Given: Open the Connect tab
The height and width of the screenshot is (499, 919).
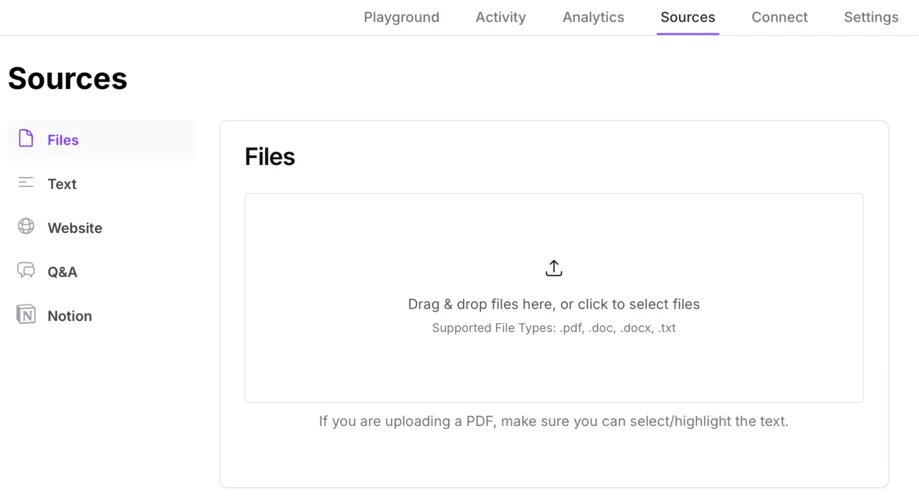Looking at the screenshot, I should point(780,17).
